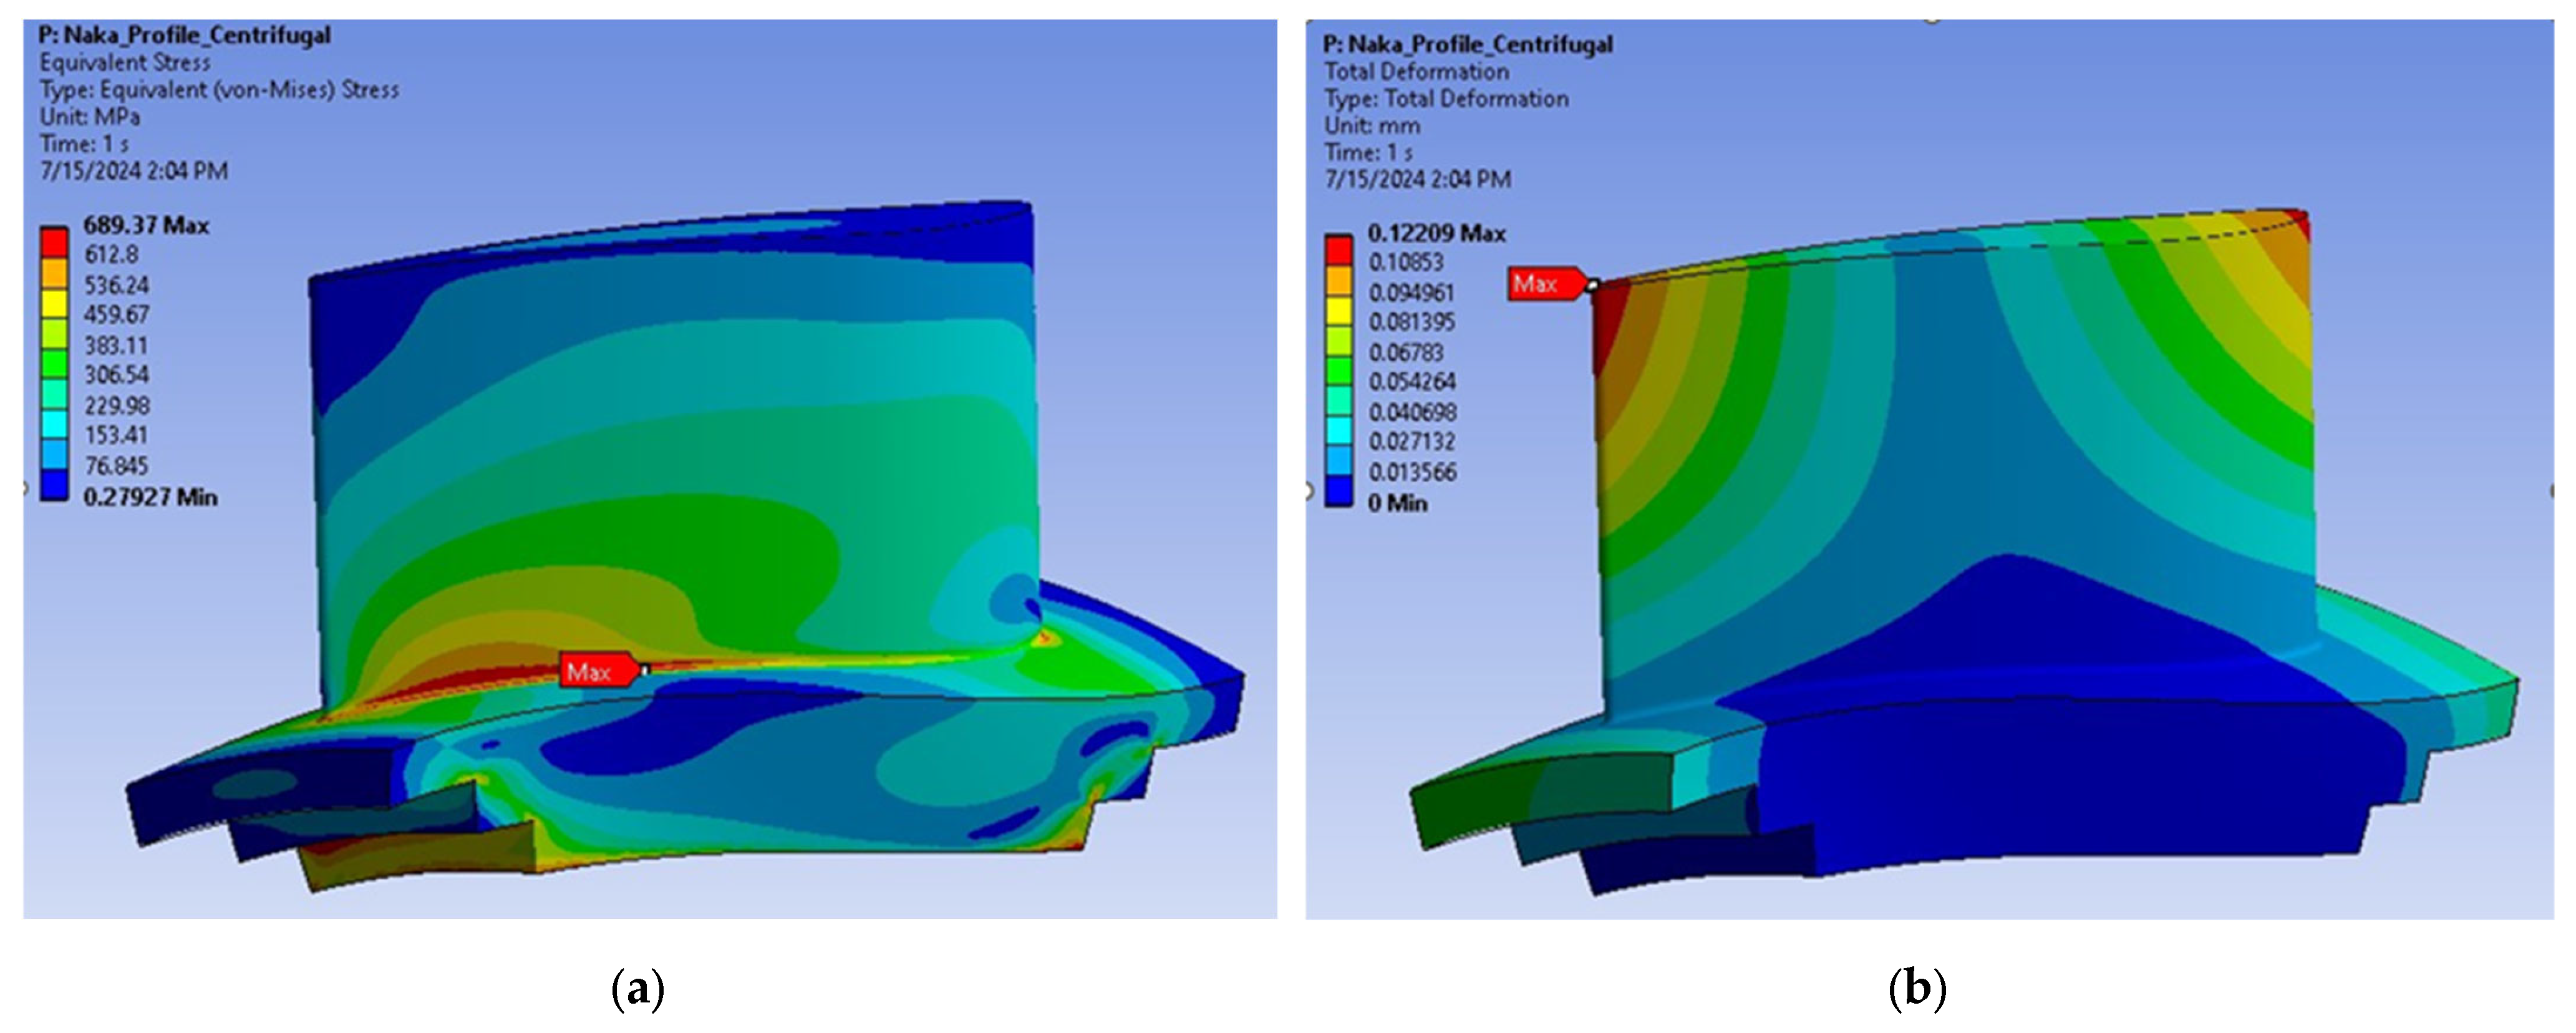Click the dark blue swatch in deformation legend
Screen dimensions: 2576x1033
(x=1339, y=491)
